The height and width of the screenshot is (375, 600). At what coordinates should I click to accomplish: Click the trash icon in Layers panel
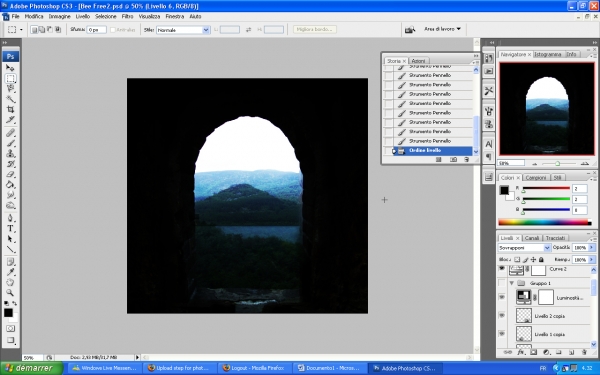tap(584, 352)
